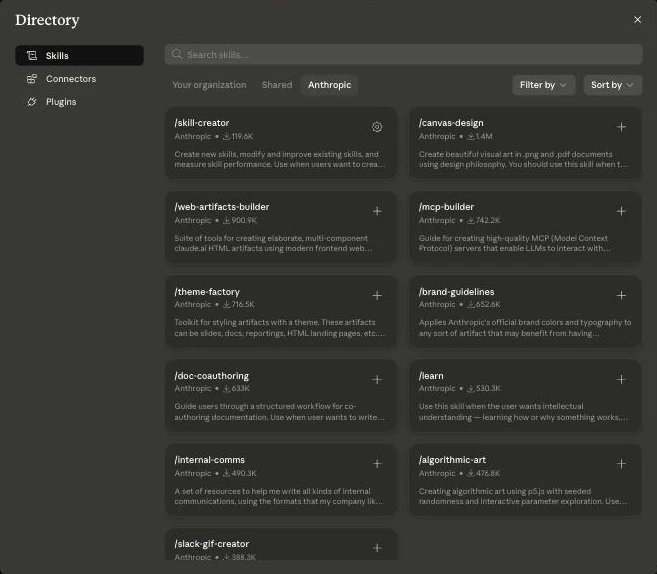Select the Plugins label in the sidebar
The image size is (657, 574).
point(61,102)
